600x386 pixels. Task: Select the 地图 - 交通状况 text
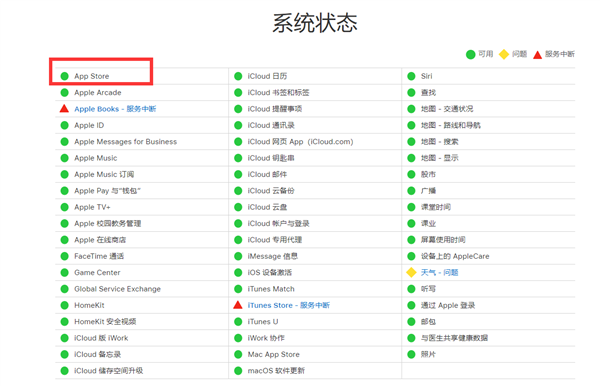[x=447, y=109]
